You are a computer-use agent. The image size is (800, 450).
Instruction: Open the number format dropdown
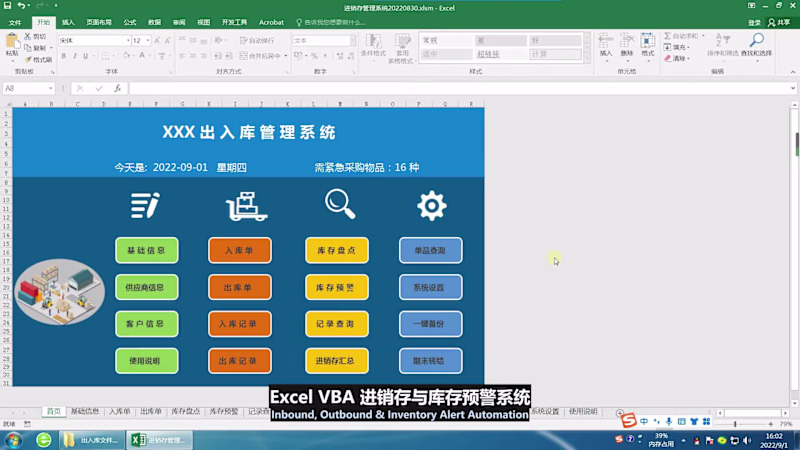353,40
